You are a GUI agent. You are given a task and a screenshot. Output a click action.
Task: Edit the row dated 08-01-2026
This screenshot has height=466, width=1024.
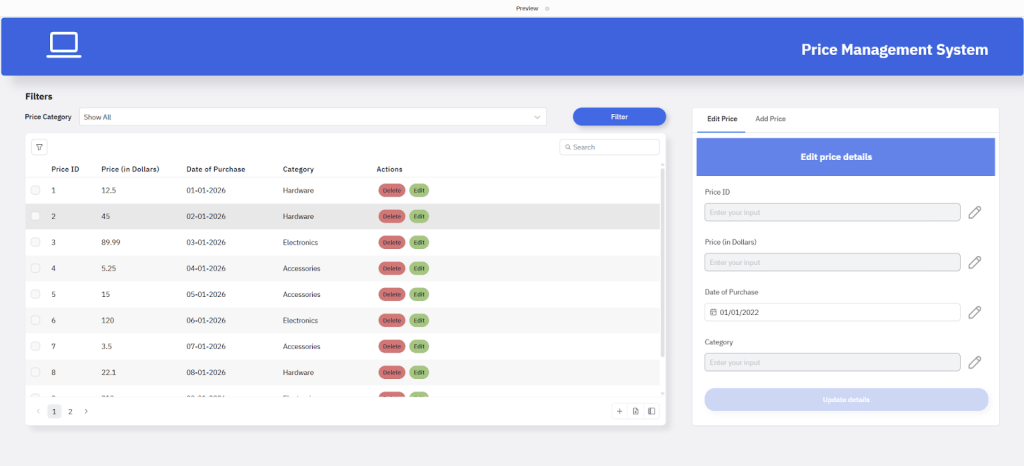click(419, 372)
